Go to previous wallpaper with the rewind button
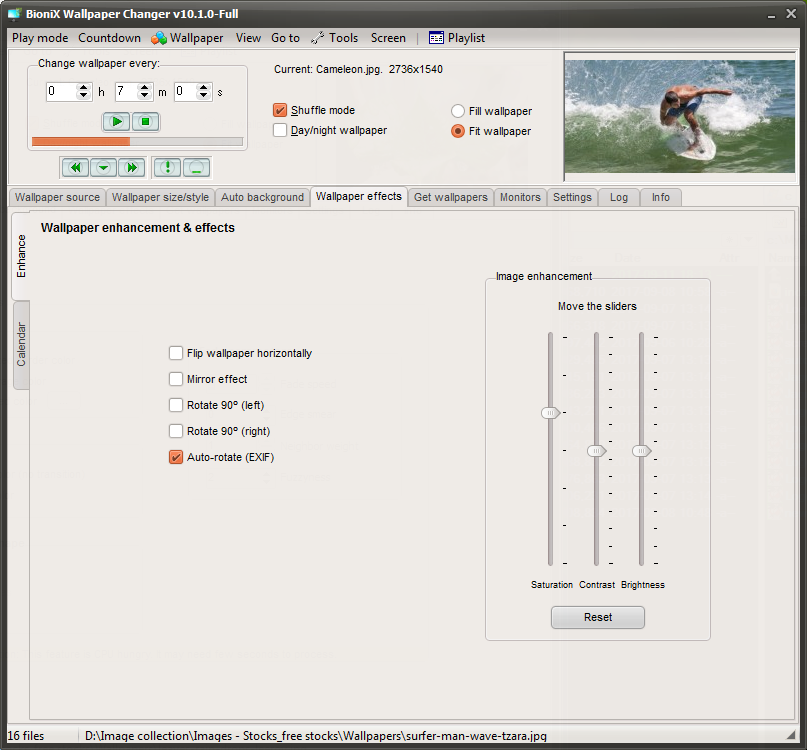Screen dimensions: 807x750 point(75,168)
